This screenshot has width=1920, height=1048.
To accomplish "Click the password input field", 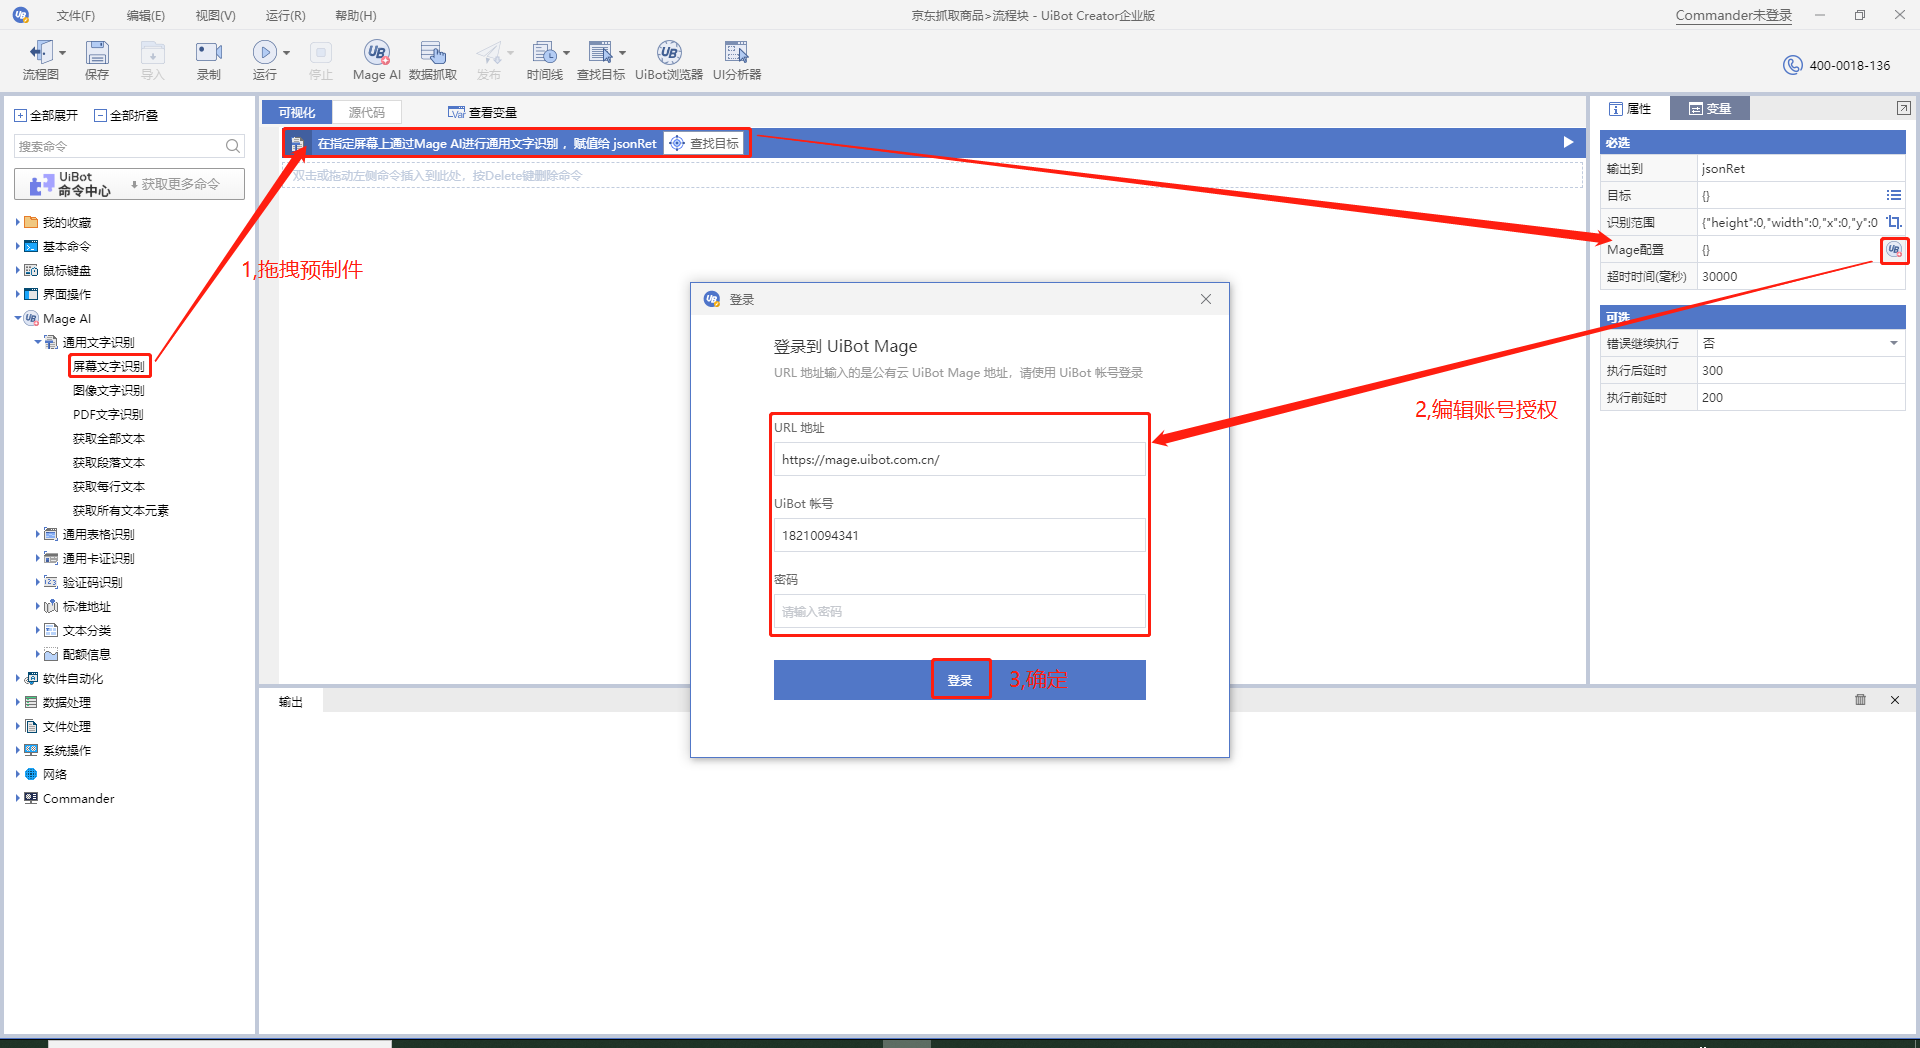I will [x=959, y=612].
